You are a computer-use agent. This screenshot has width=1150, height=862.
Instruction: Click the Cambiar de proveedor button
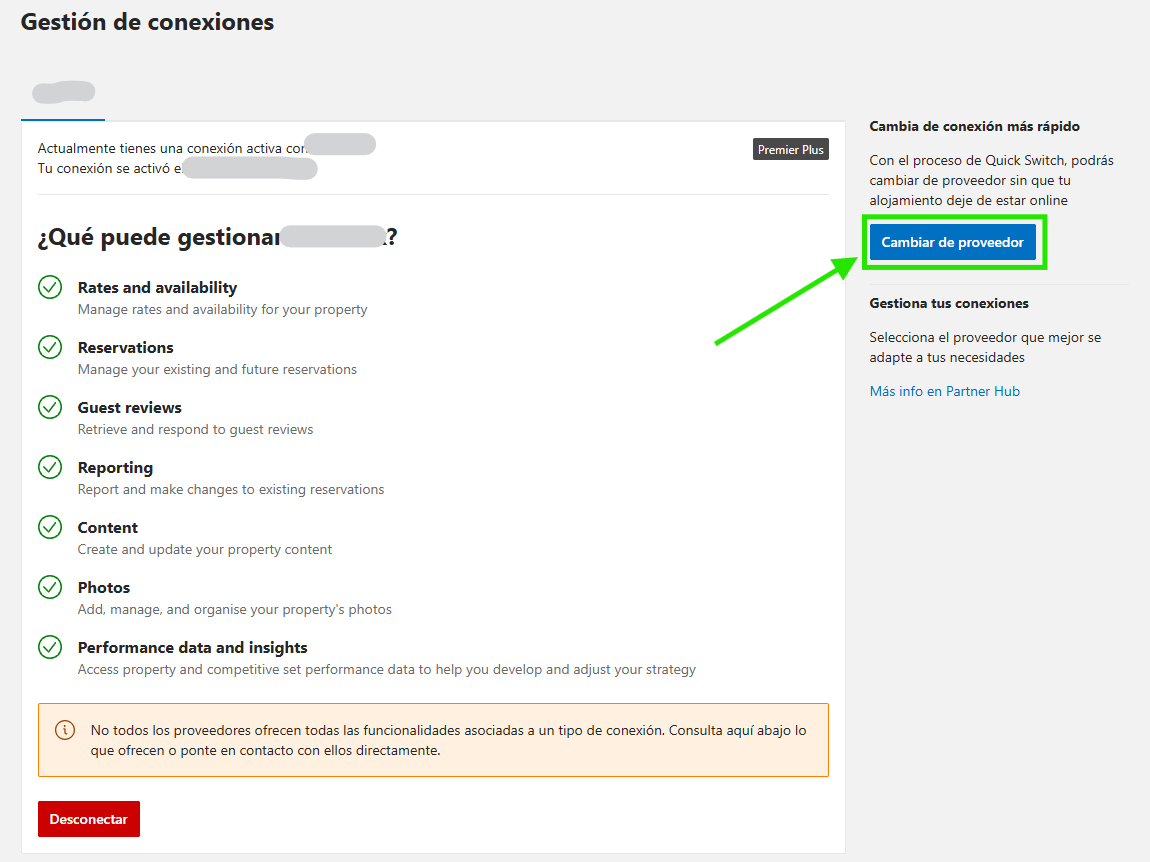coord(952,242)
